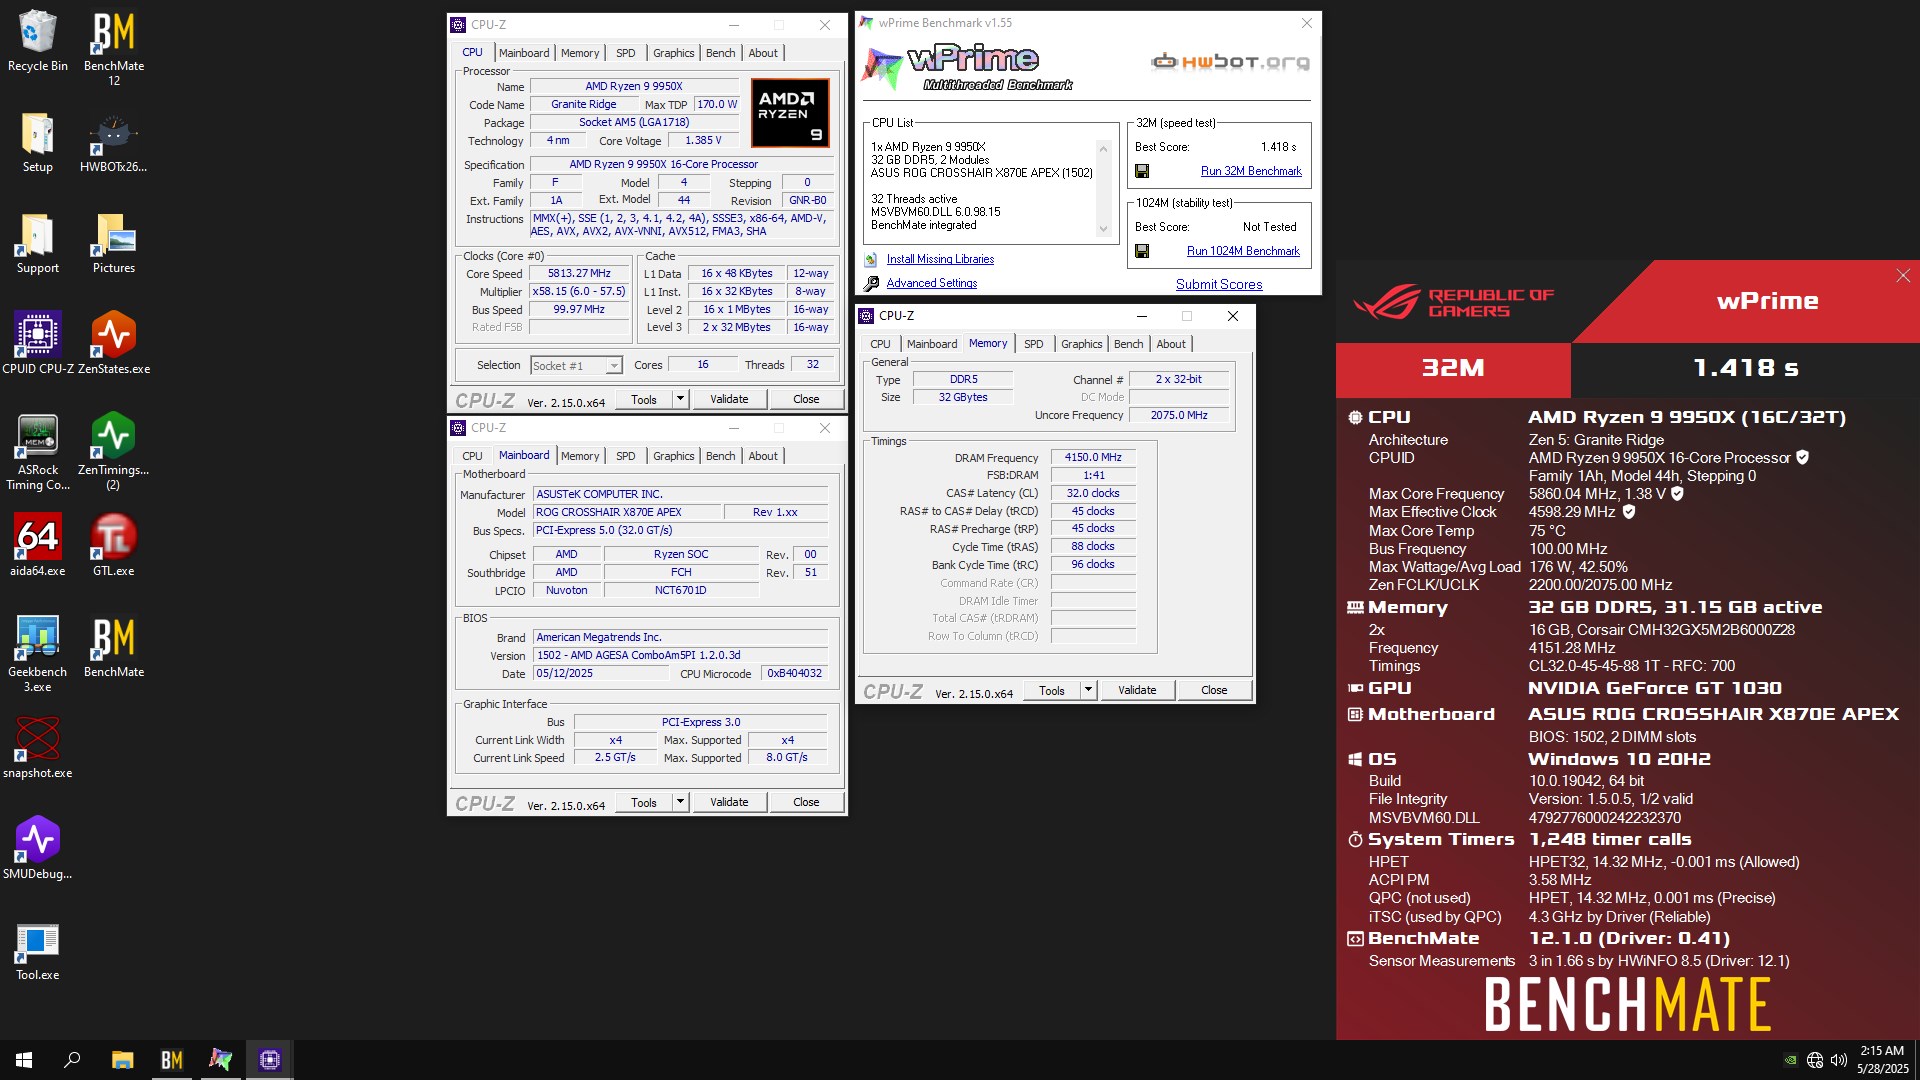
Task: Close the BenchMate result panel
Action: pyautogui.click(x=1902, y=276)
